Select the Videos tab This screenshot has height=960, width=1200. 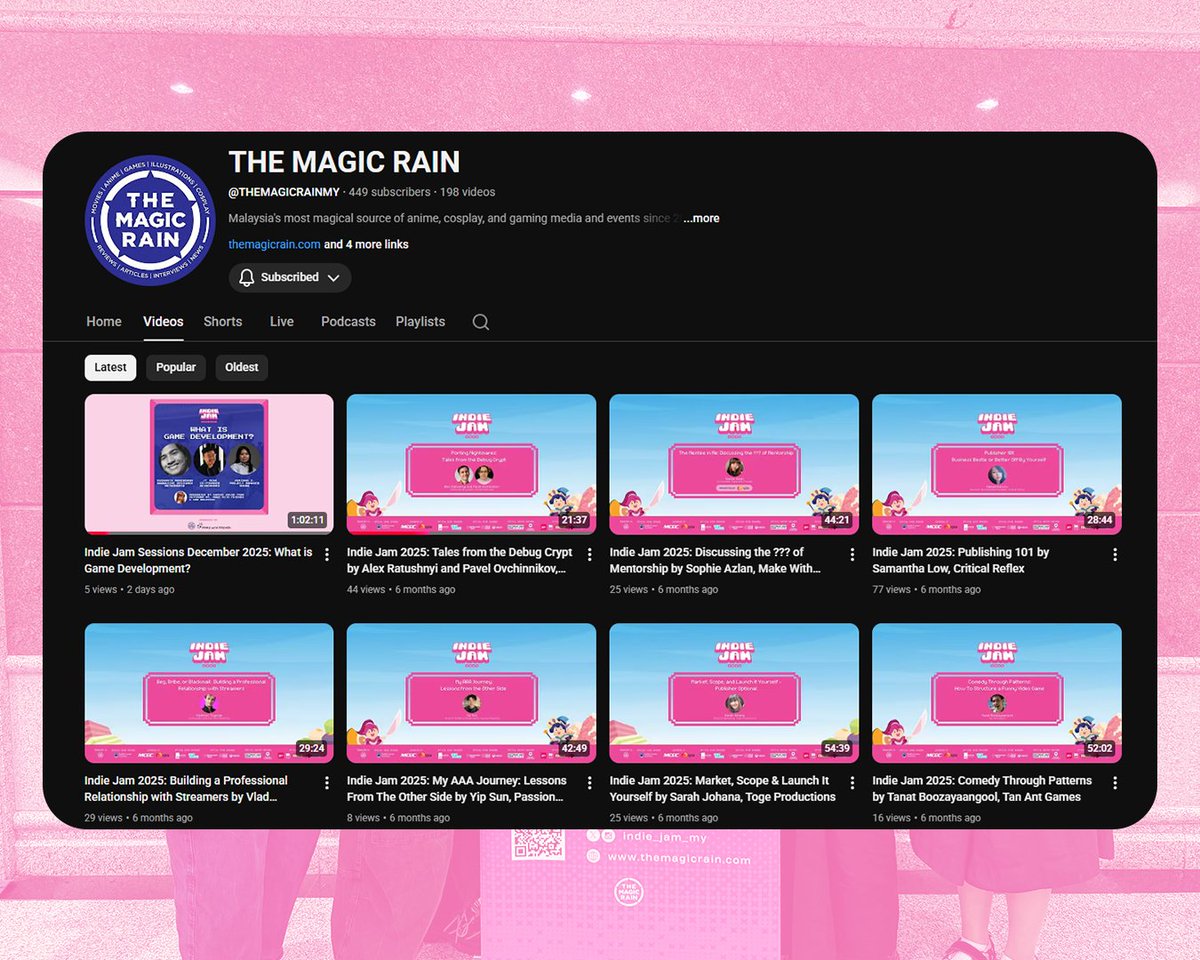pos(163,321)
